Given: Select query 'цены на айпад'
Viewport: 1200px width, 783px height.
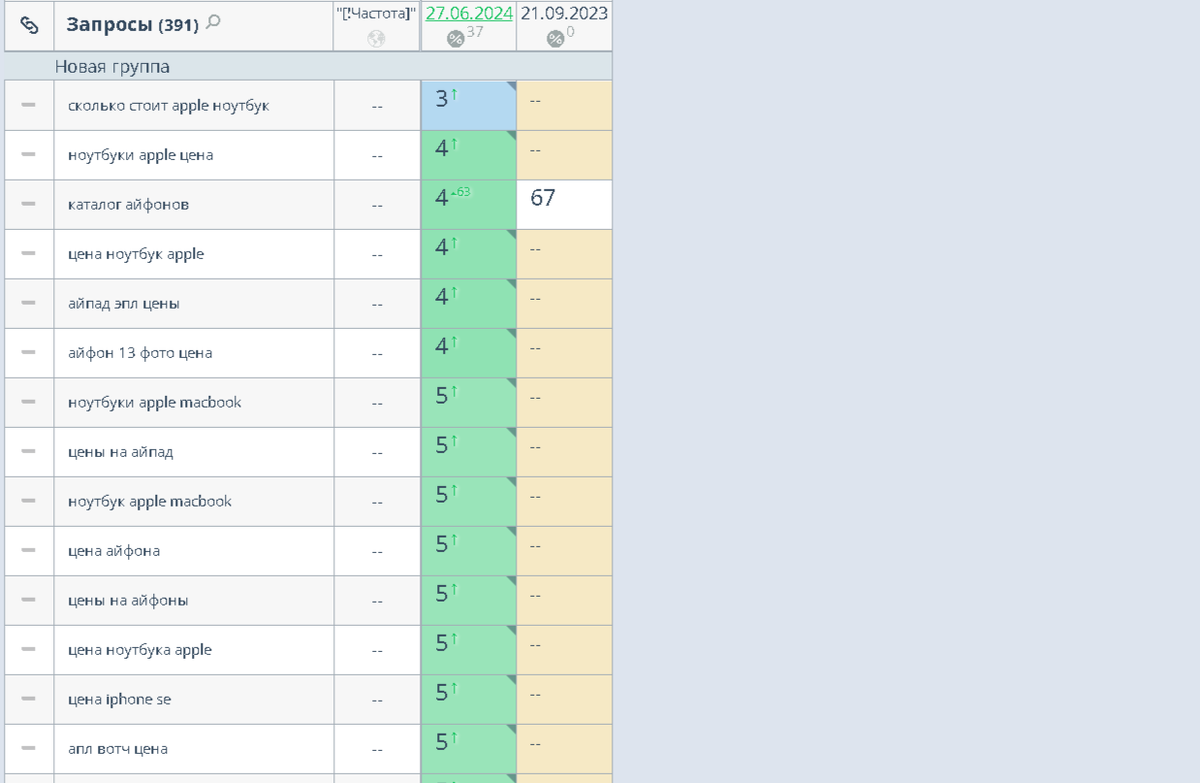Looking at the screenshot, I should point(120,452).
